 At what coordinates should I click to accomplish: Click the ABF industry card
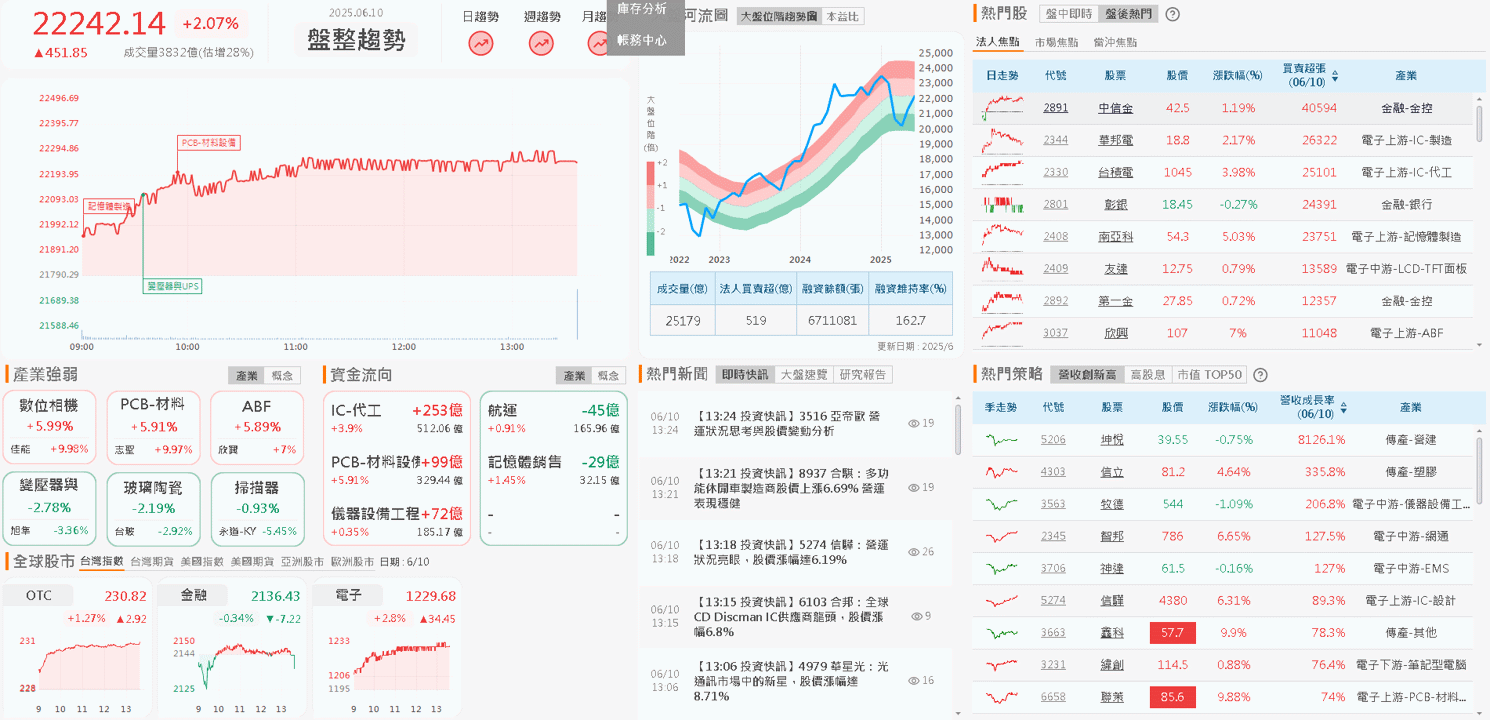point(256,426)
